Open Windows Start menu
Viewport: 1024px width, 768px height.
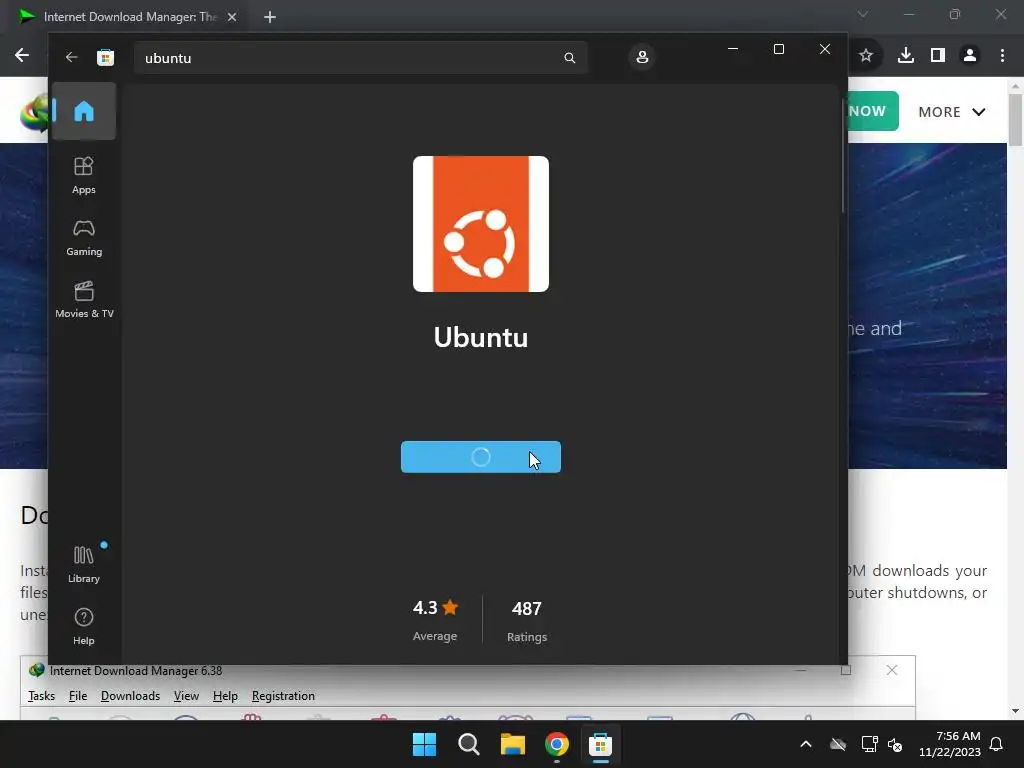[x=424, y=744]
